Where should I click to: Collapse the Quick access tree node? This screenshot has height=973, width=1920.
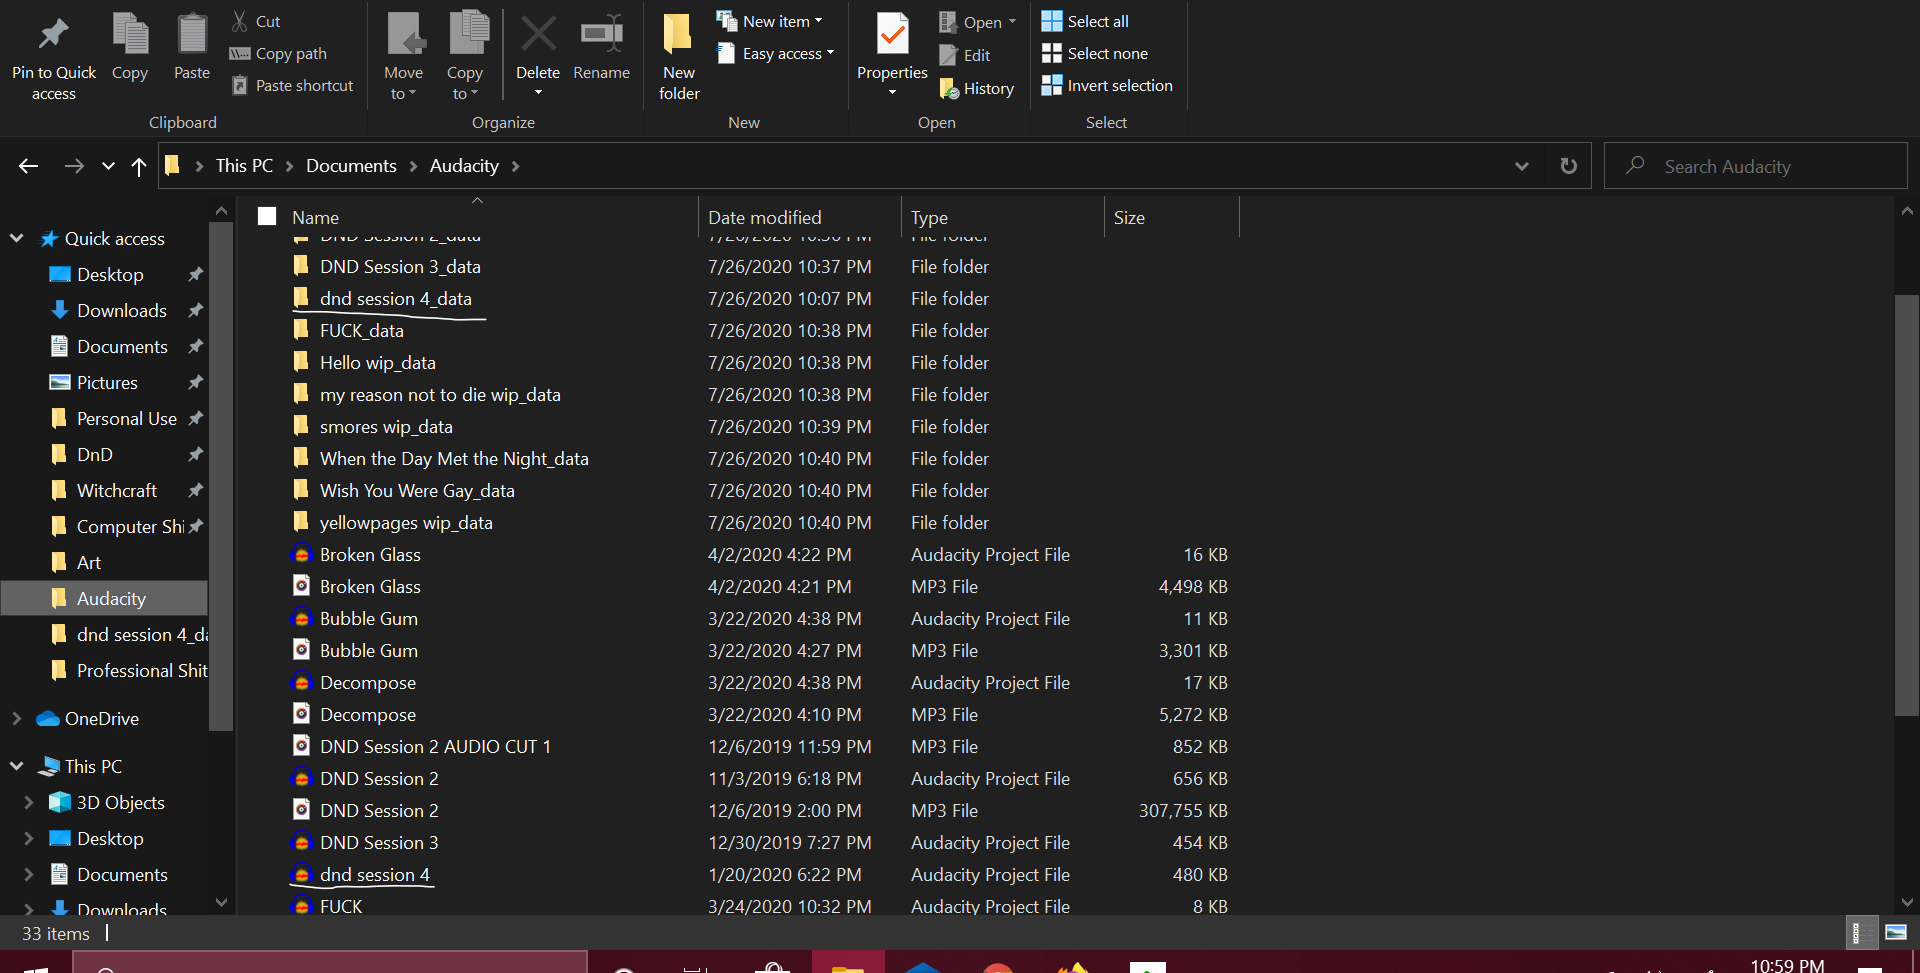[x=16, y=238]
